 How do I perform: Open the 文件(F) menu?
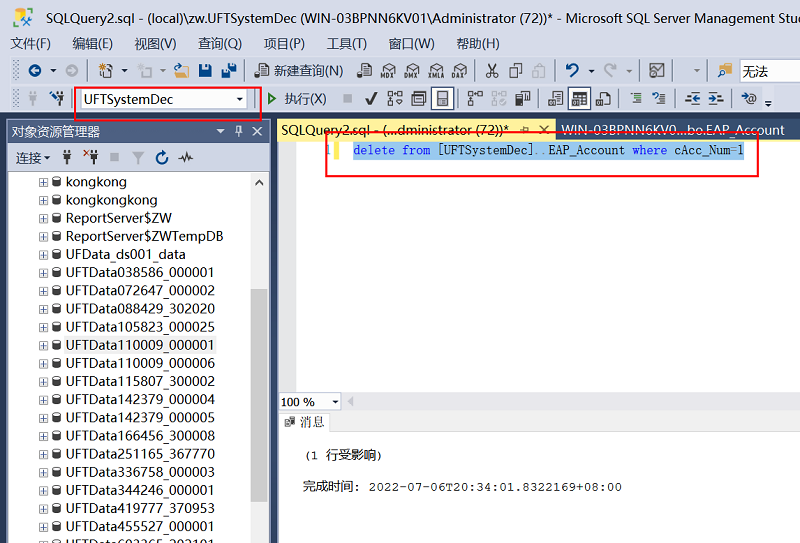(31, 44)
